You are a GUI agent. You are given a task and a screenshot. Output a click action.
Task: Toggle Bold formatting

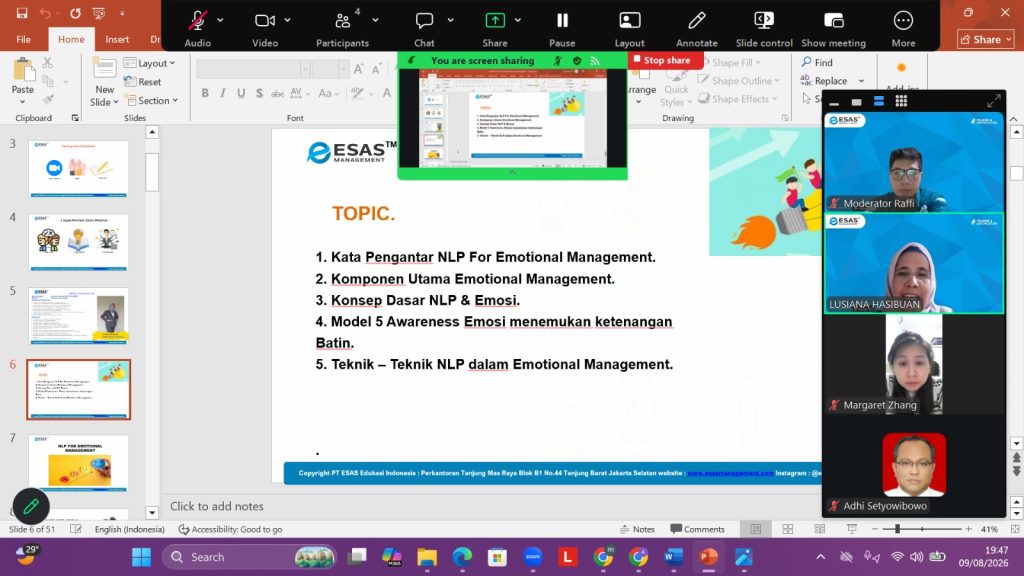(x=205, y=93)
